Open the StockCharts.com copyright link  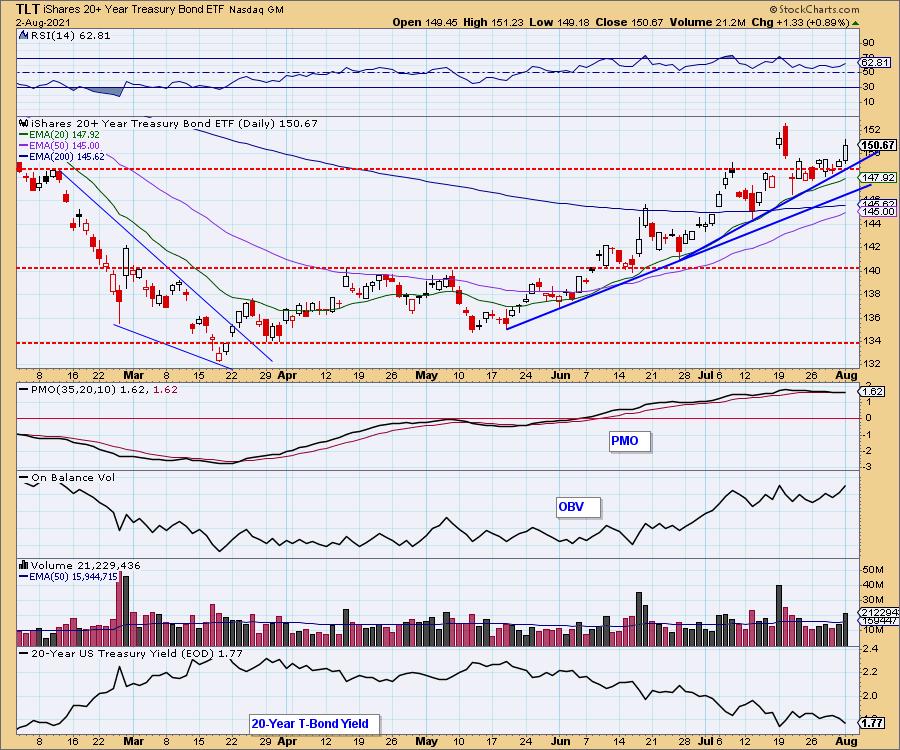(814, 9)
